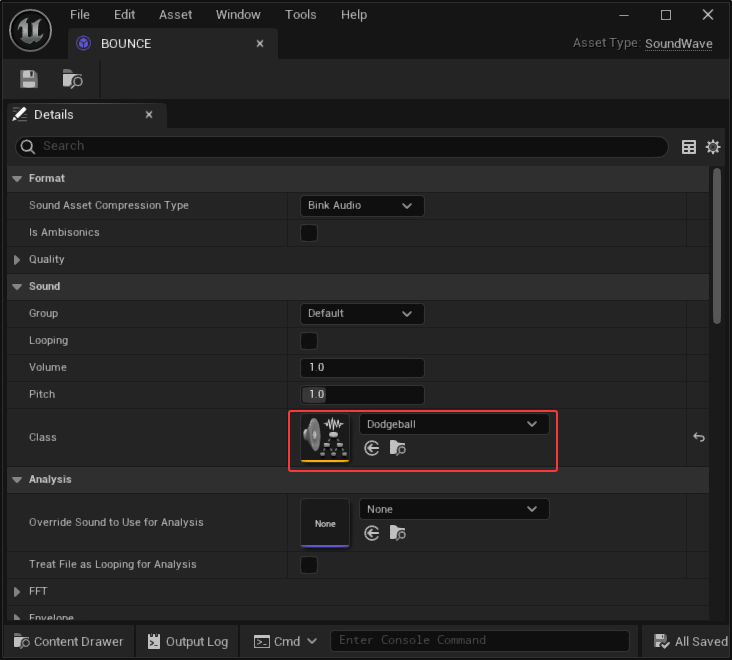This screenshot has height=660, width=732.
Task: Click the SoundWave asset type link
Action: pos(679,44)
